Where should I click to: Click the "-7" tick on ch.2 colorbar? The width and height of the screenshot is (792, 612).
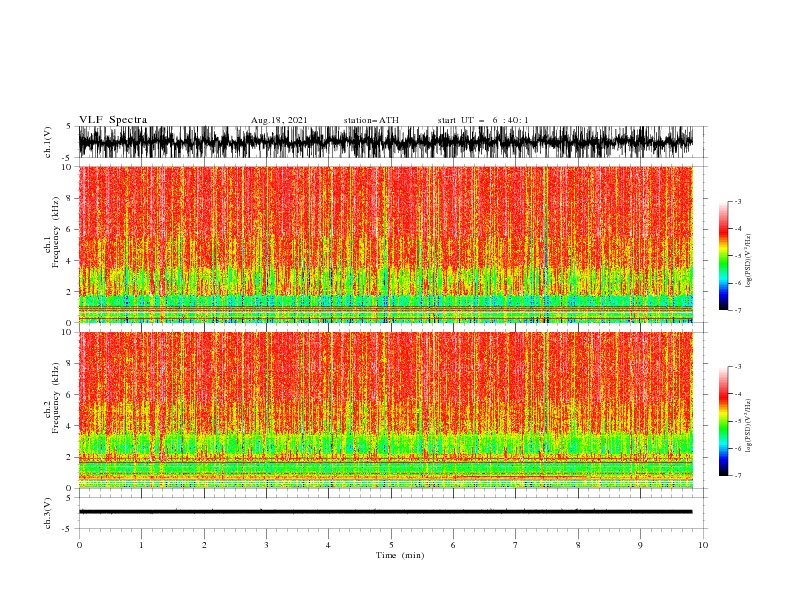click(738, 476)
